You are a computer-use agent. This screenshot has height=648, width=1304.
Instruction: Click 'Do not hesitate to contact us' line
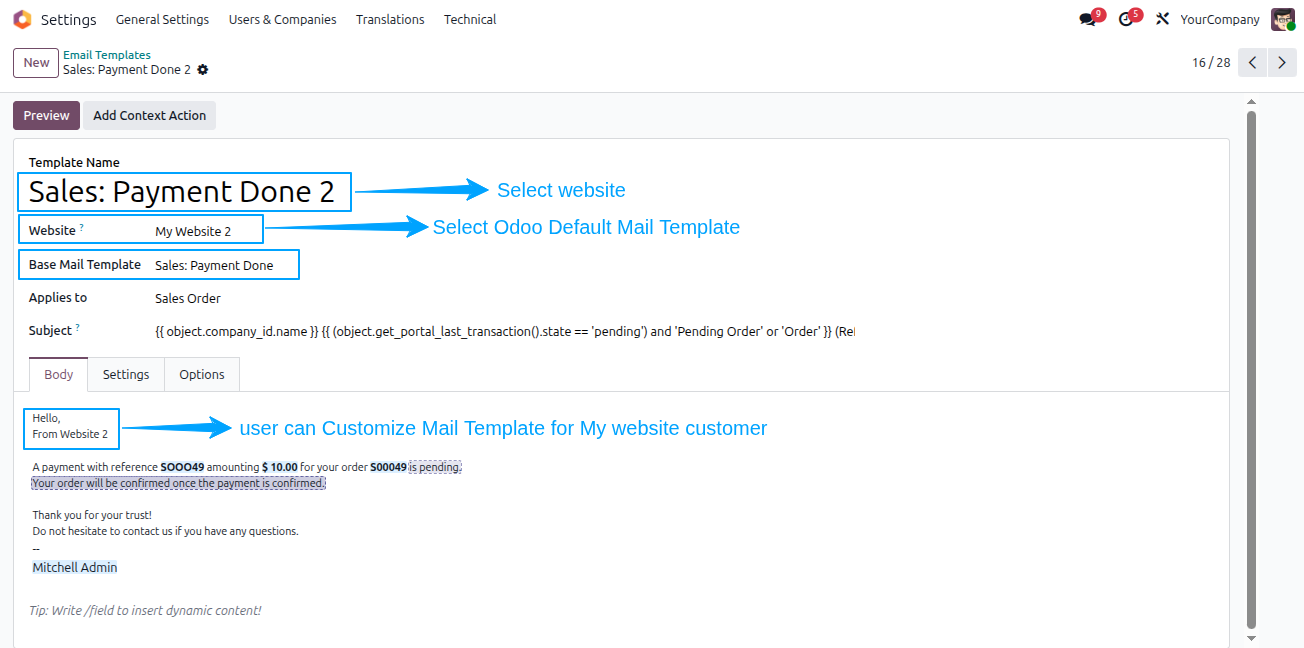pyautogui.click(x=165, y=531)
